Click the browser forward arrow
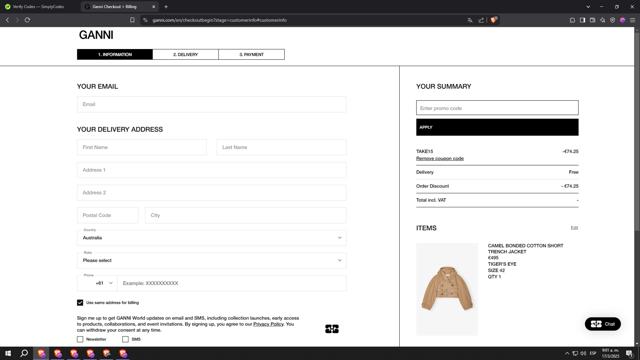640x360 pixels. 17,20
